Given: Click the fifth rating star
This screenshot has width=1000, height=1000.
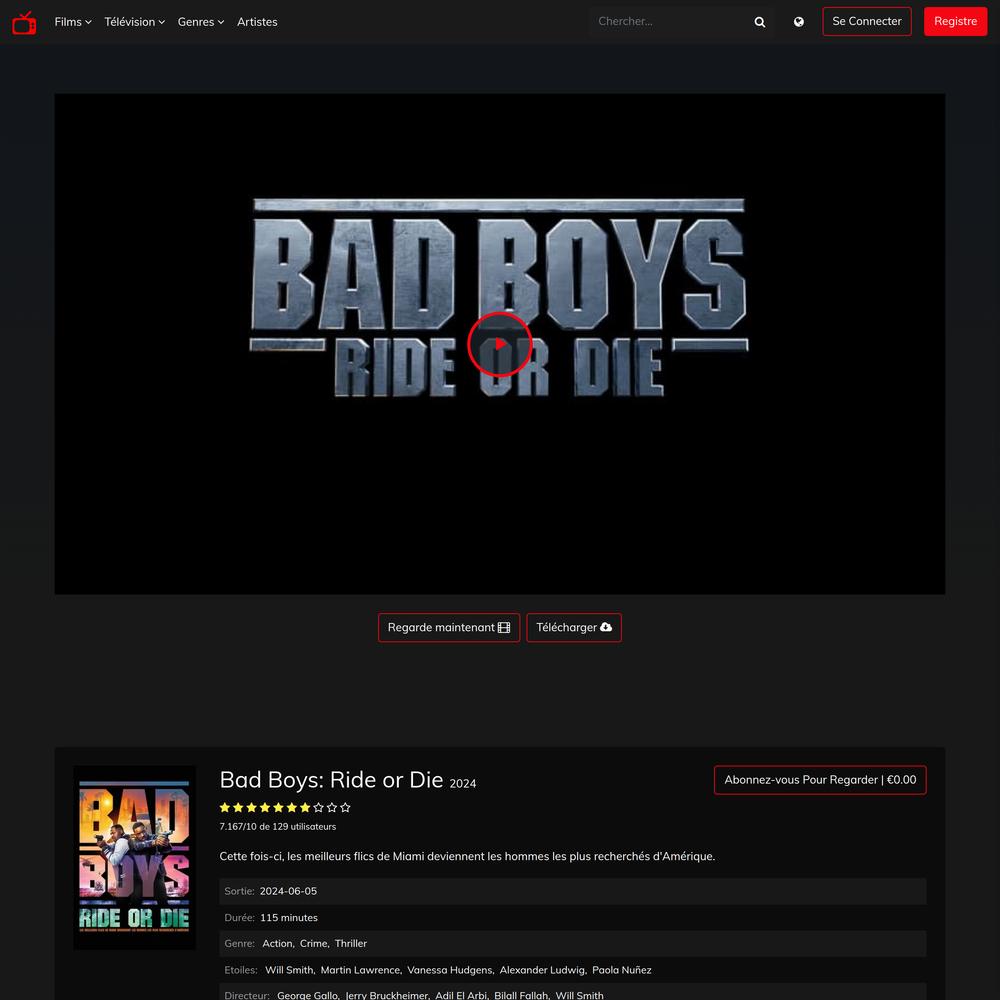Looking at the screenshot, I should pyautogui.click(x=278, y=807).
